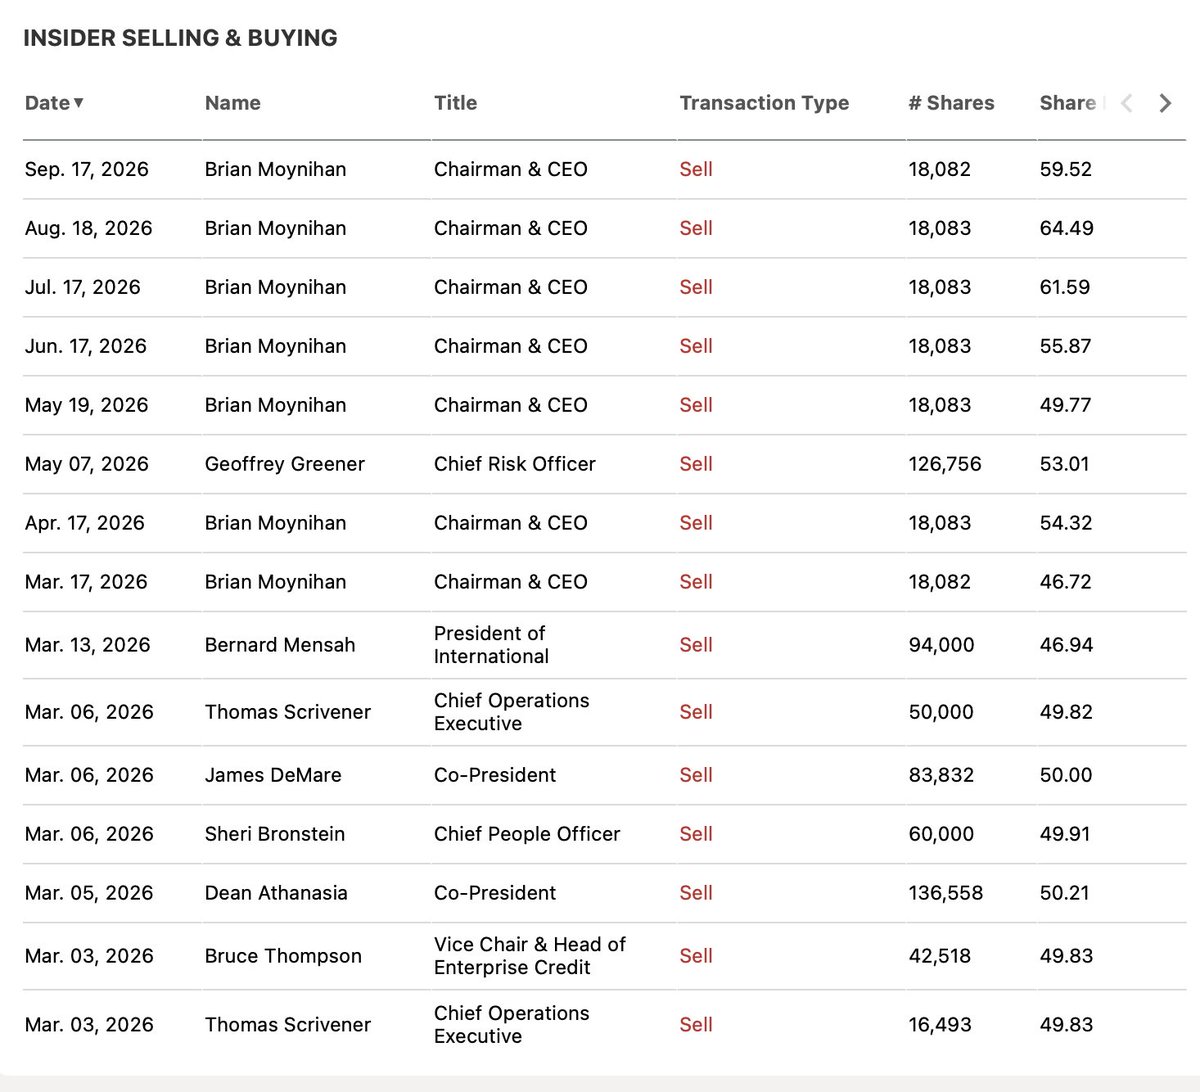
Task: Click the 94,000 shares value
Action: (x=940, y=645)
